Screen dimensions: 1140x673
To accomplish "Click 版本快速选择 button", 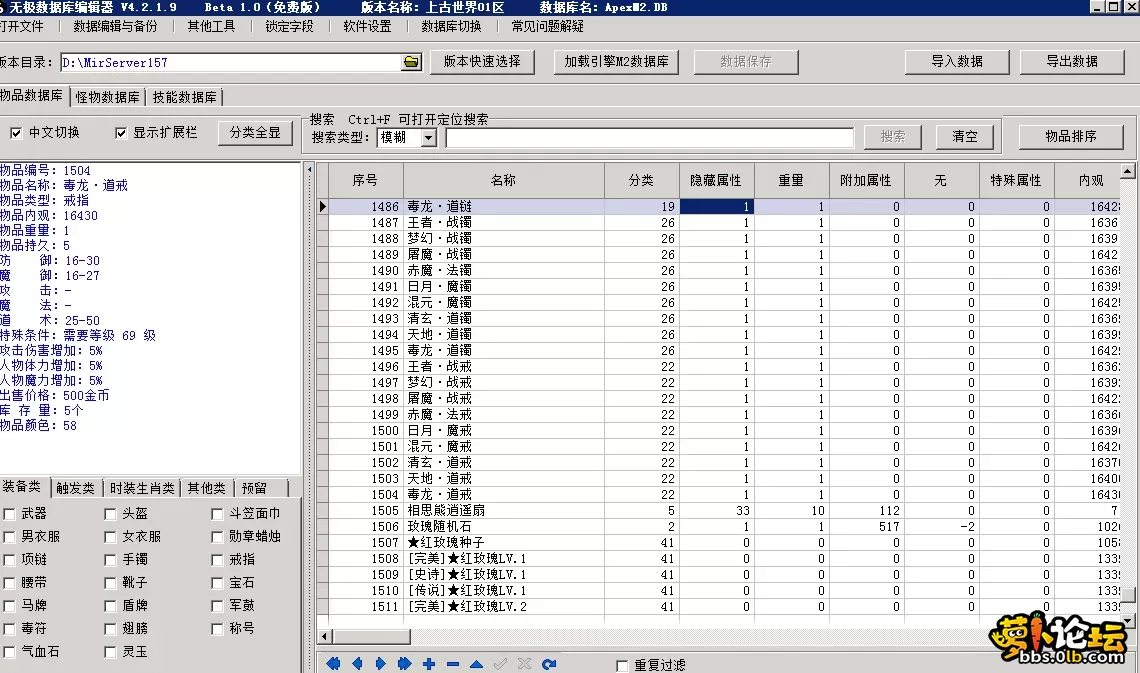I will tap(482, 62).
